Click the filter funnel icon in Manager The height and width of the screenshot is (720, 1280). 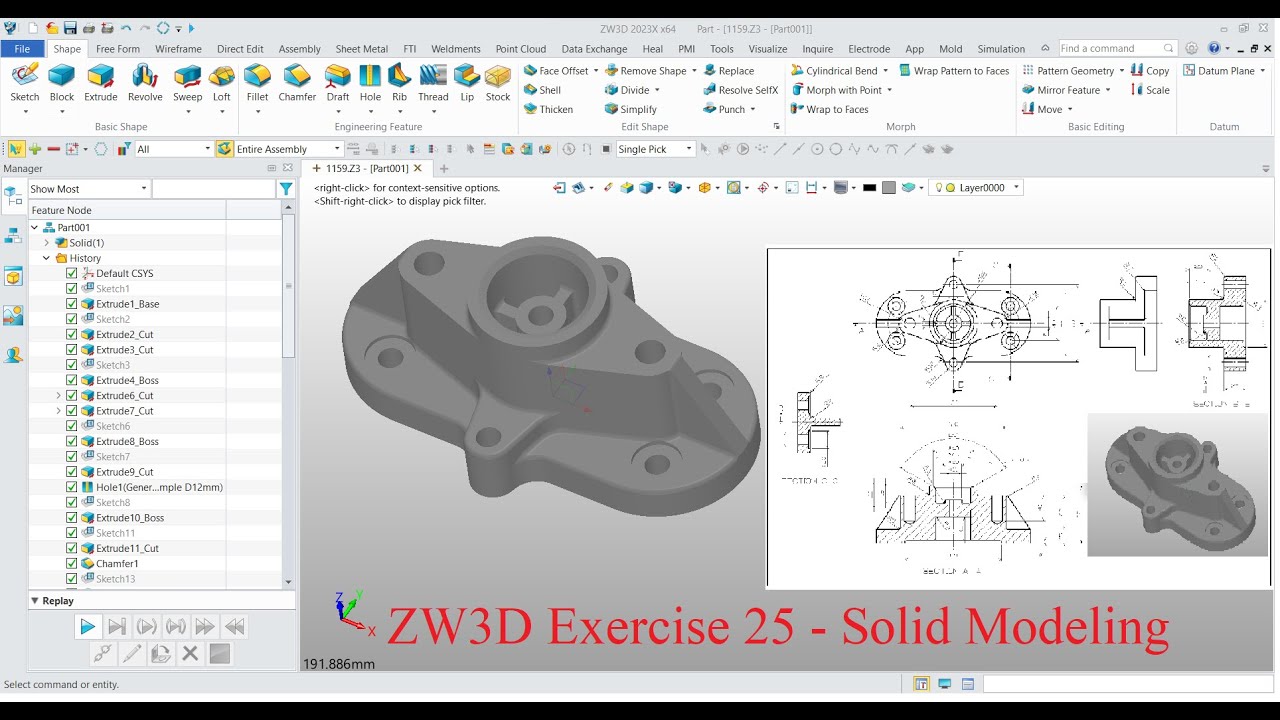[x=286, y=189]
